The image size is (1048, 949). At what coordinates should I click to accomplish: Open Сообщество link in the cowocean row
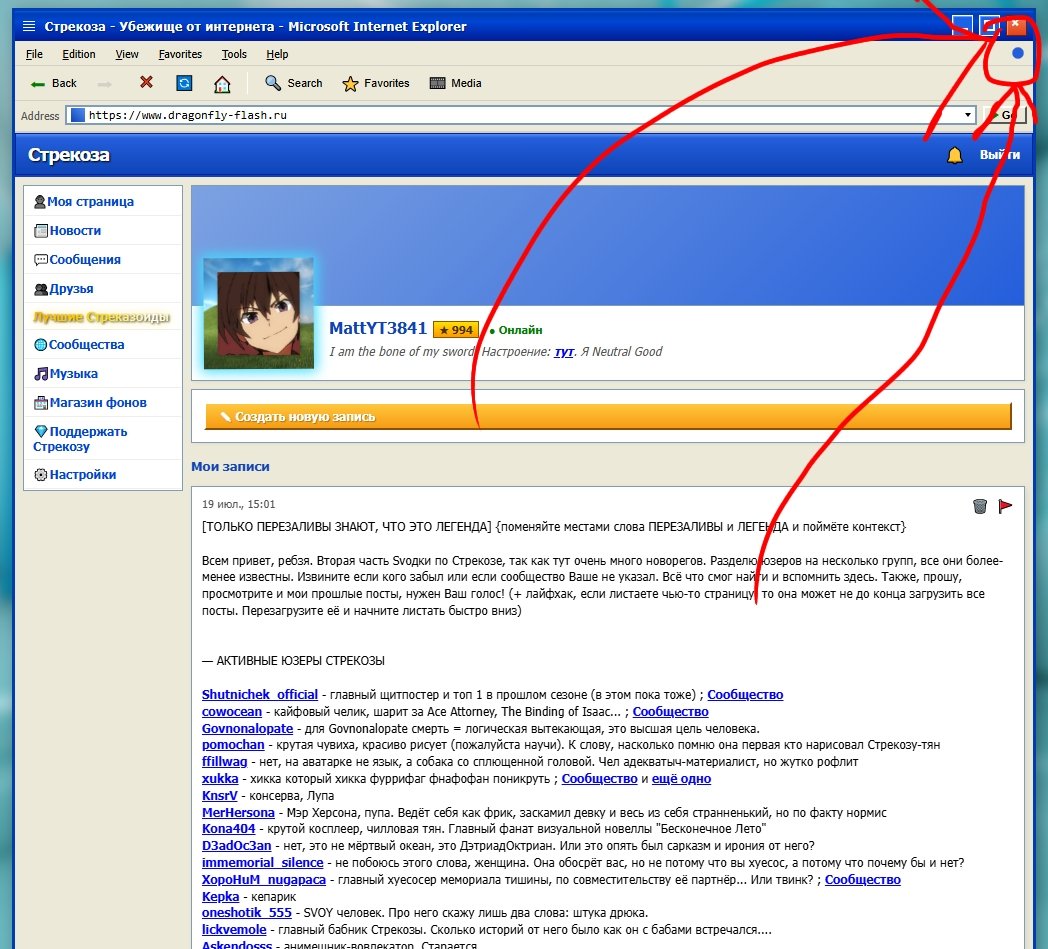coord(670,712)
